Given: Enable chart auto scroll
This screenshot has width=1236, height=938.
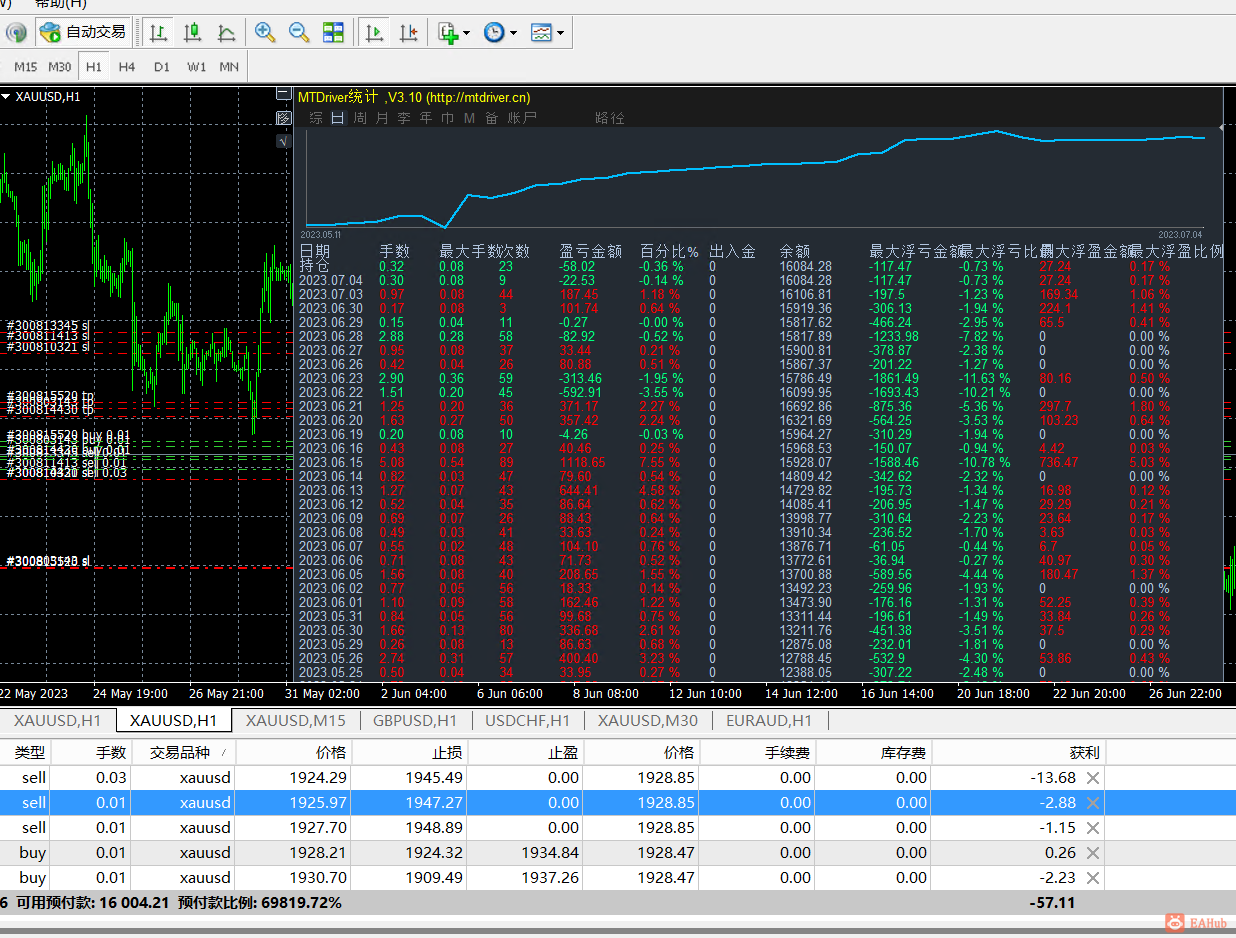Looking at the screenshot, I should point(375,32).
